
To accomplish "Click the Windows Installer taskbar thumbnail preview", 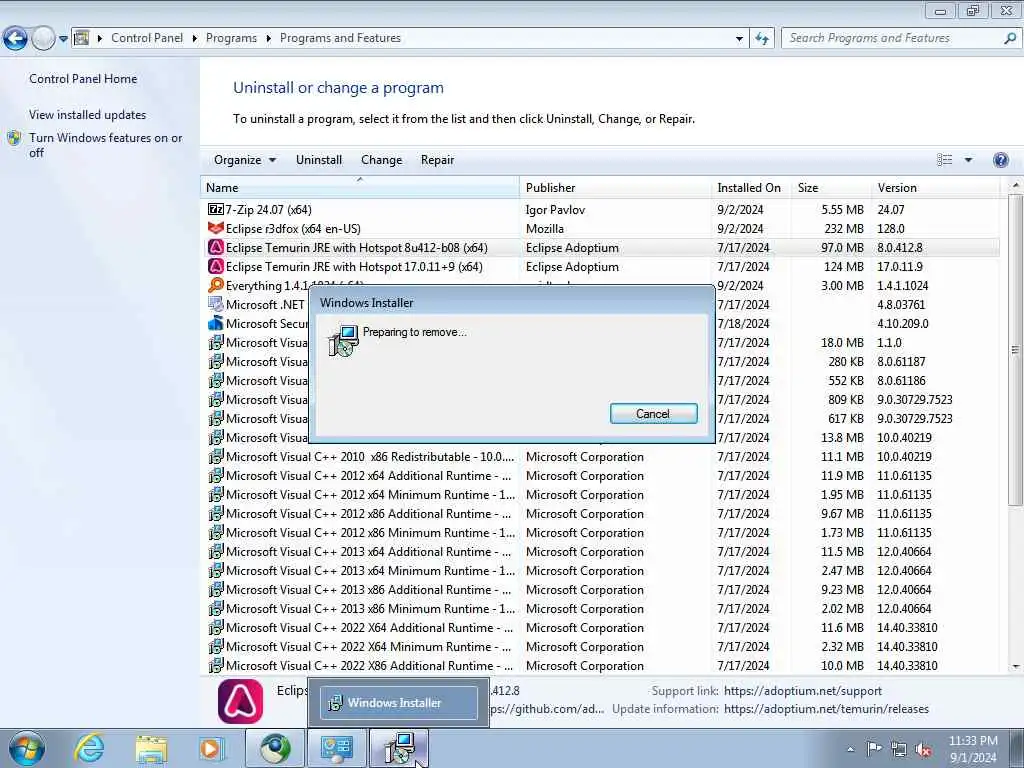I will (x=398, y=703).
